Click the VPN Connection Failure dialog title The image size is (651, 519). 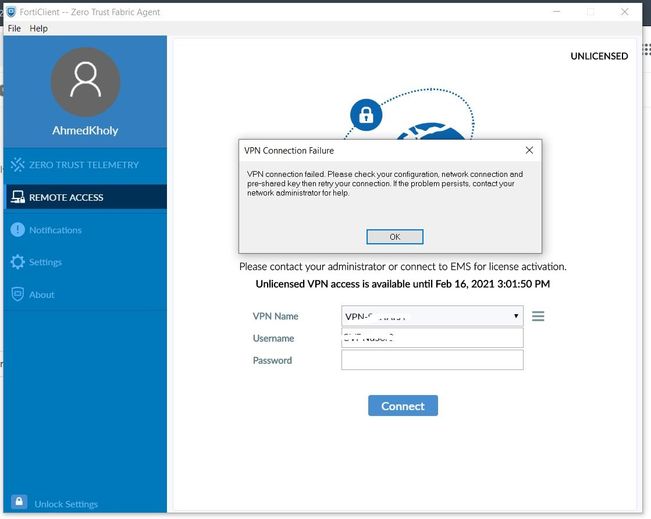(x=289, y=151)
